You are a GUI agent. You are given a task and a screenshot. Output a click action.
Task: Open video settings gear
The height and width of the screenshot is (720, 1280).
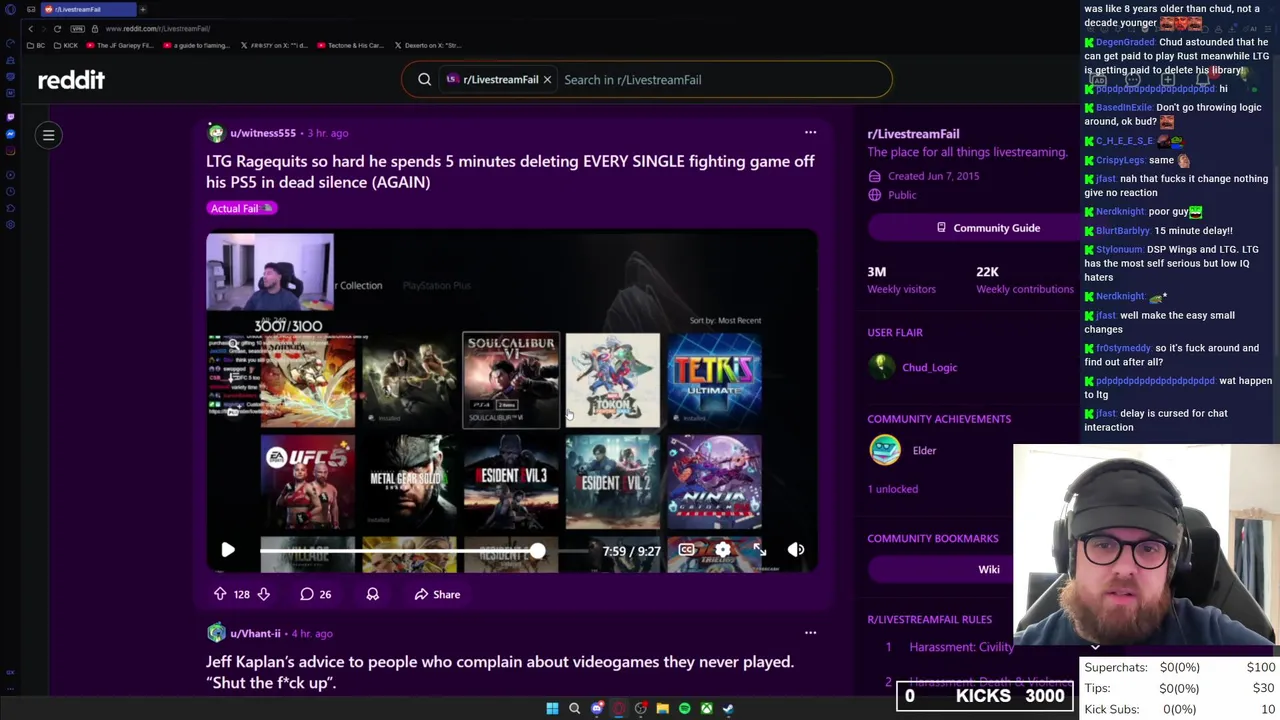pos(723,550)
